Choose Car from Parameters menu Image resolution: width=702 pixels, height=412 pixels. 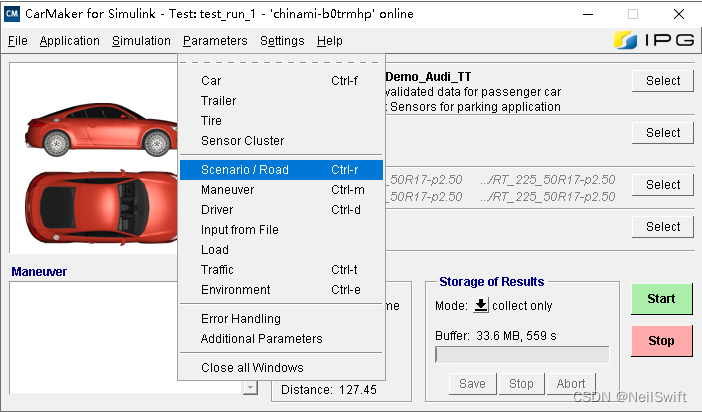pyautogui.click(x=281, y=81)
